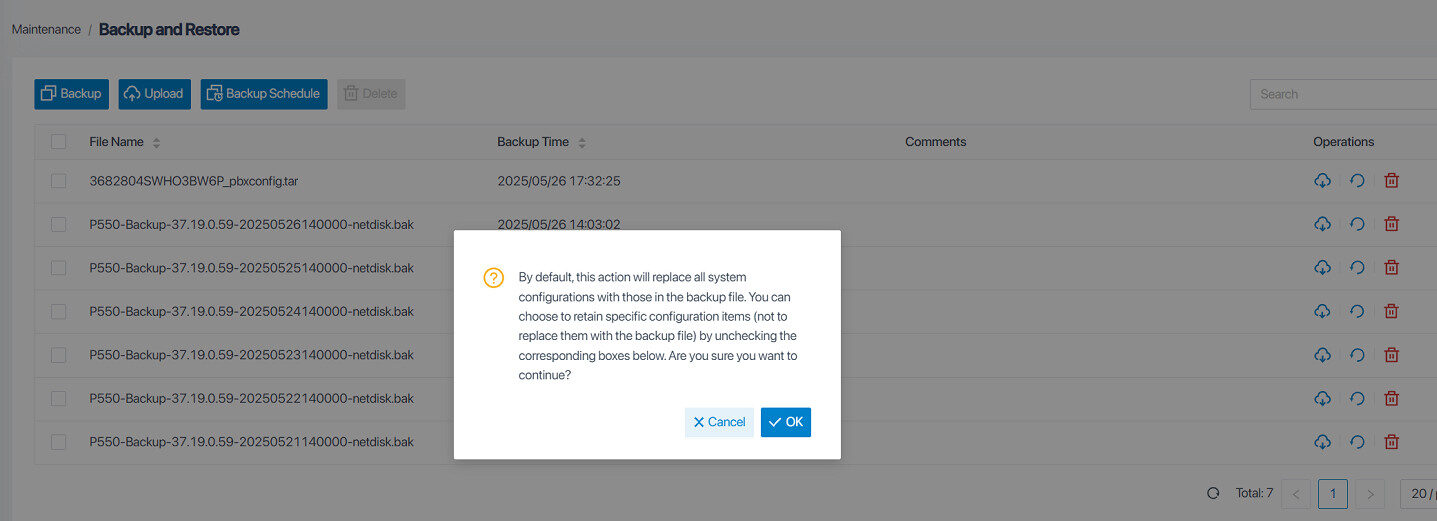The width and height of the screenshot is (1437, 521).
Task: Delete the 3682804SWHO3BW6P_pbxconfig.tar backup
Action: 1391,181
